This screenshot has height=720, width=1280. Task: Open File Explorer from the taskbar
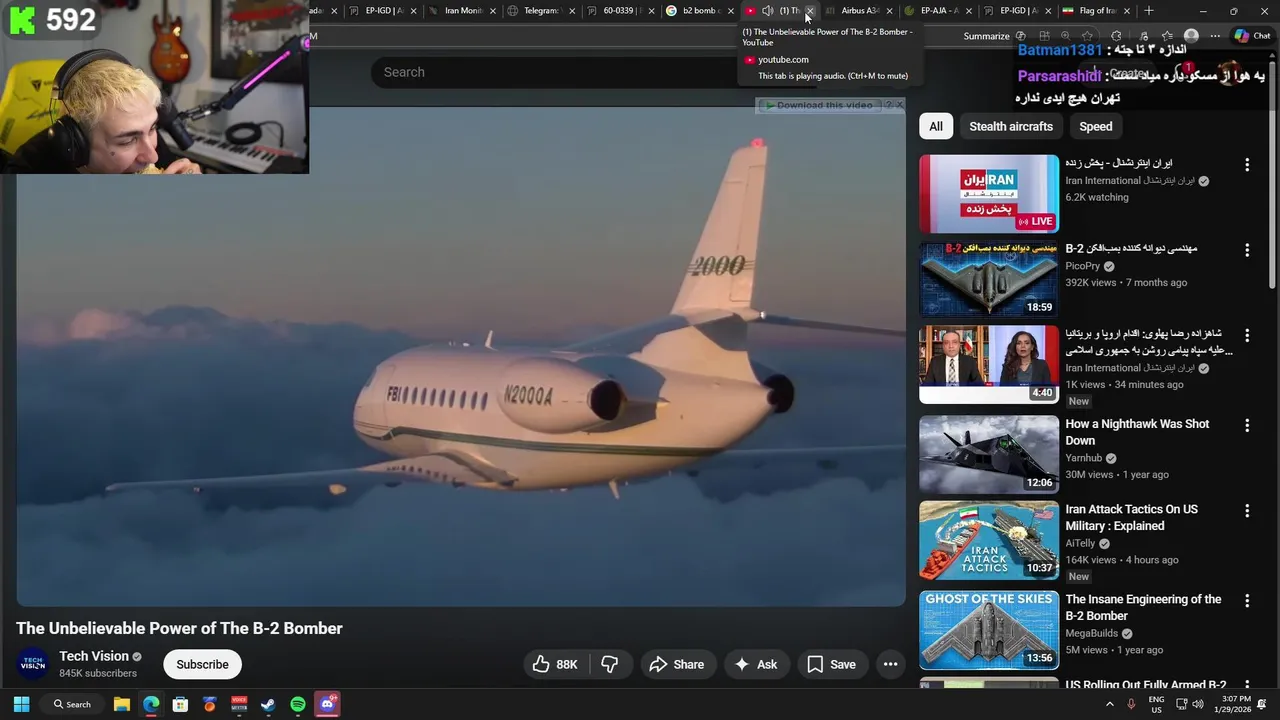coord(121,704)
